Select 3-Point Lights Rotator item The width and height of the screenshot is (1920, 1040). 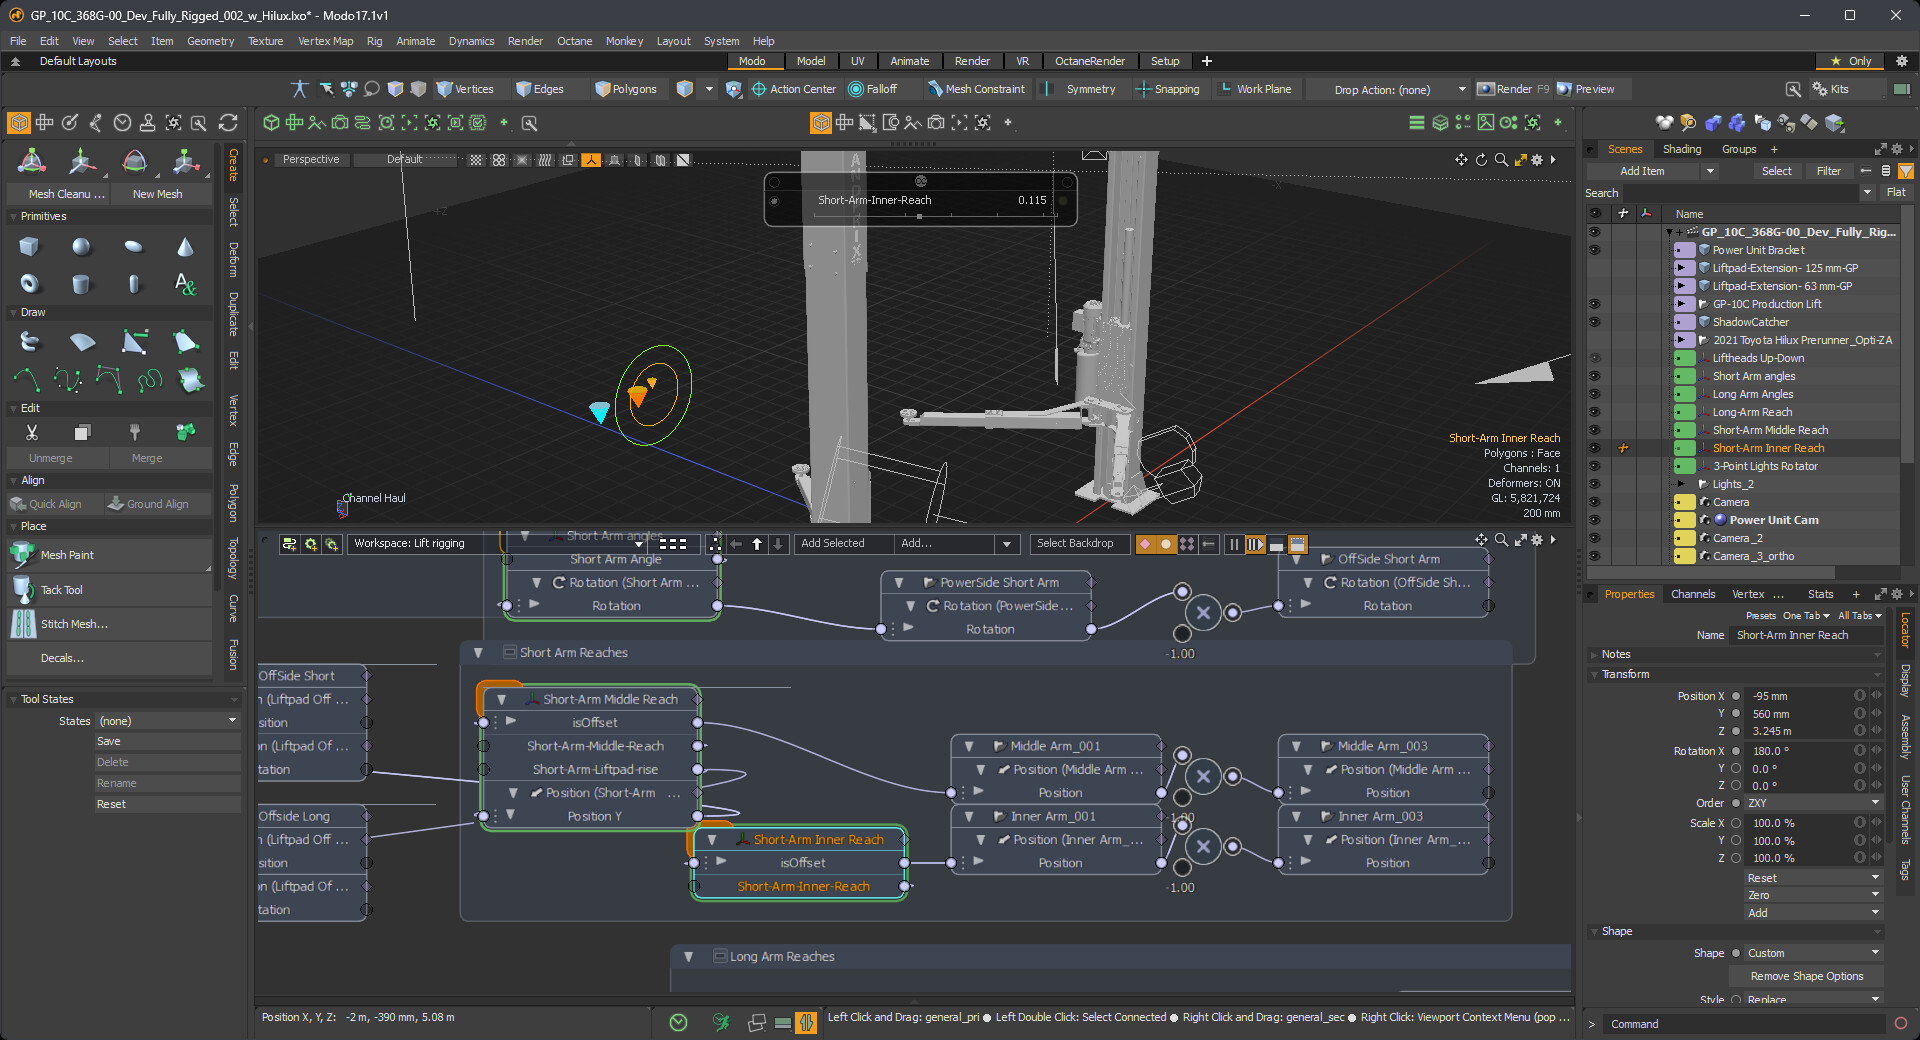pos(1765,466)
